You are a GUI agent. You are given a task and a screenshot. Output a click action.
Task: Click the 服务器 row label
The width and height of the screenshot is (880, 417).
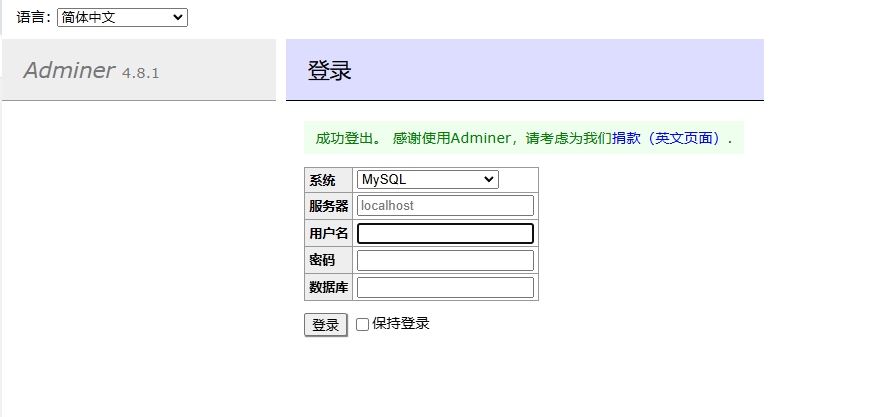point(328,206)
